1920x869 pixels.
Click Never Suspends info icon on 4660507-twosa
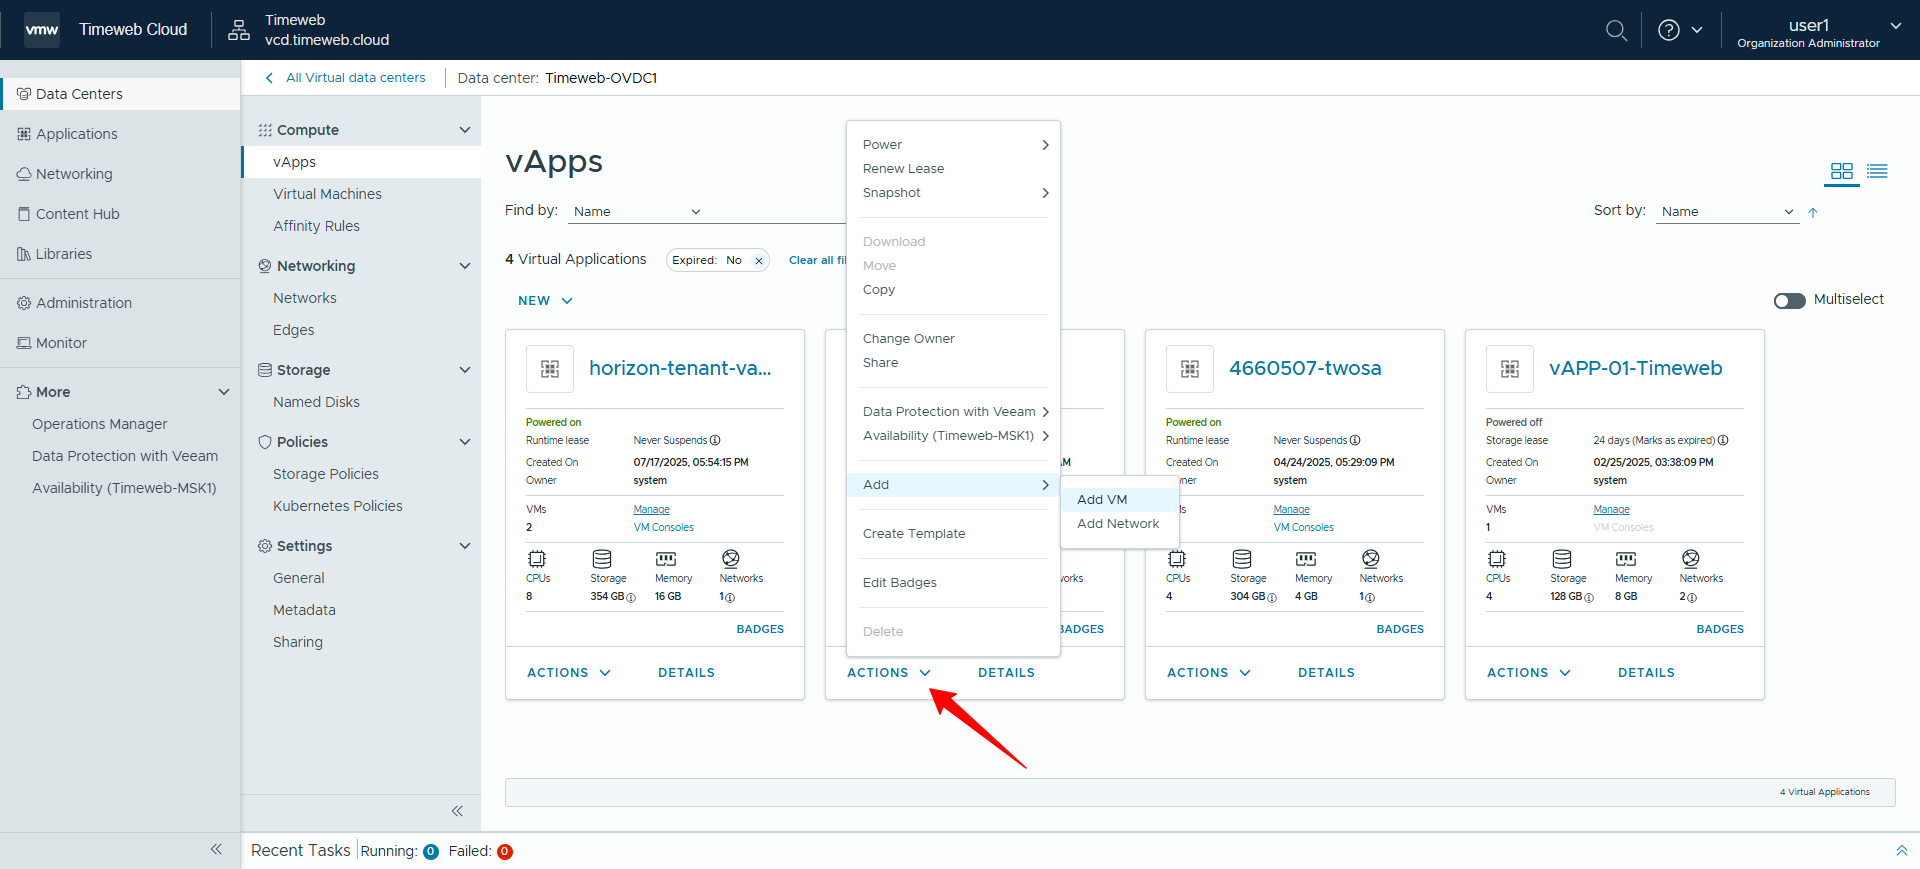click(x=1355, y=440)
